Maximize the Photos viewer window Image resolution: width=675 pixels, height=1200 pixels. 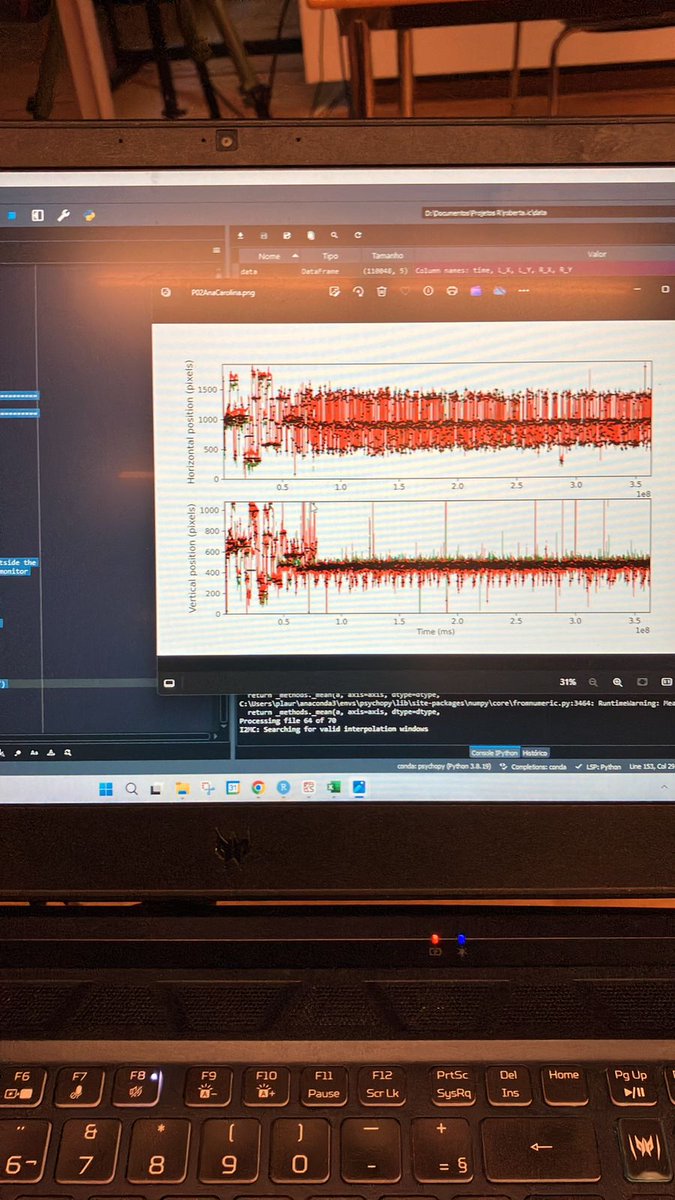(x=666, y=289)
